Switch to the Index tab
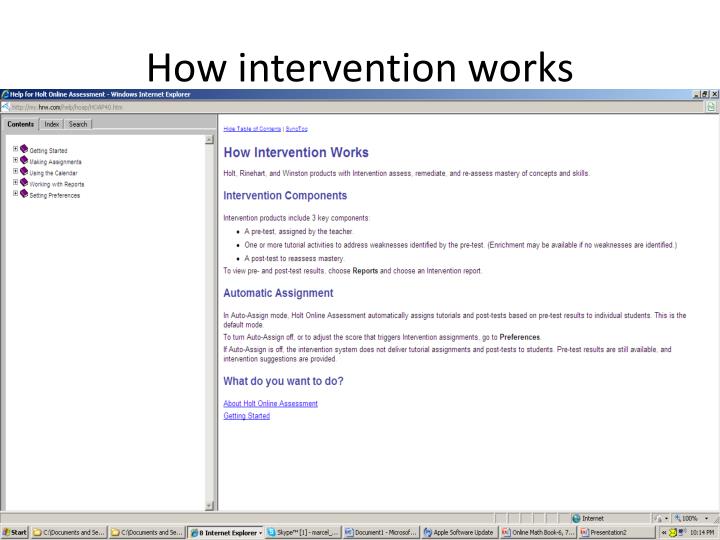Viewport: 720px width, 540px height. pos(52,124)
